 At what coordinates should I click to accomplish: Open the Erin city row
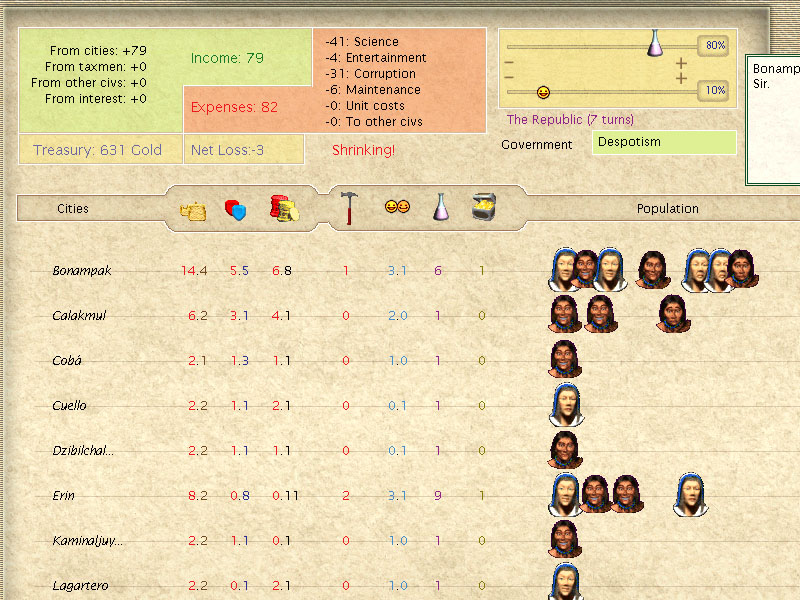tap(64, 496)
